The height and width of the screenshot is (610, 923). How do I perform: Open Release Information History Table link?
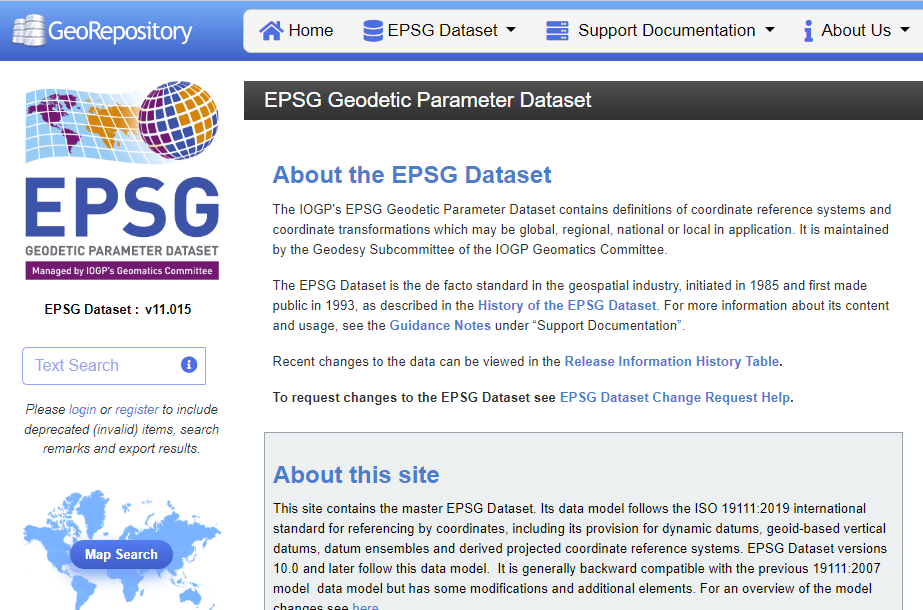click(x=672, y=362)
